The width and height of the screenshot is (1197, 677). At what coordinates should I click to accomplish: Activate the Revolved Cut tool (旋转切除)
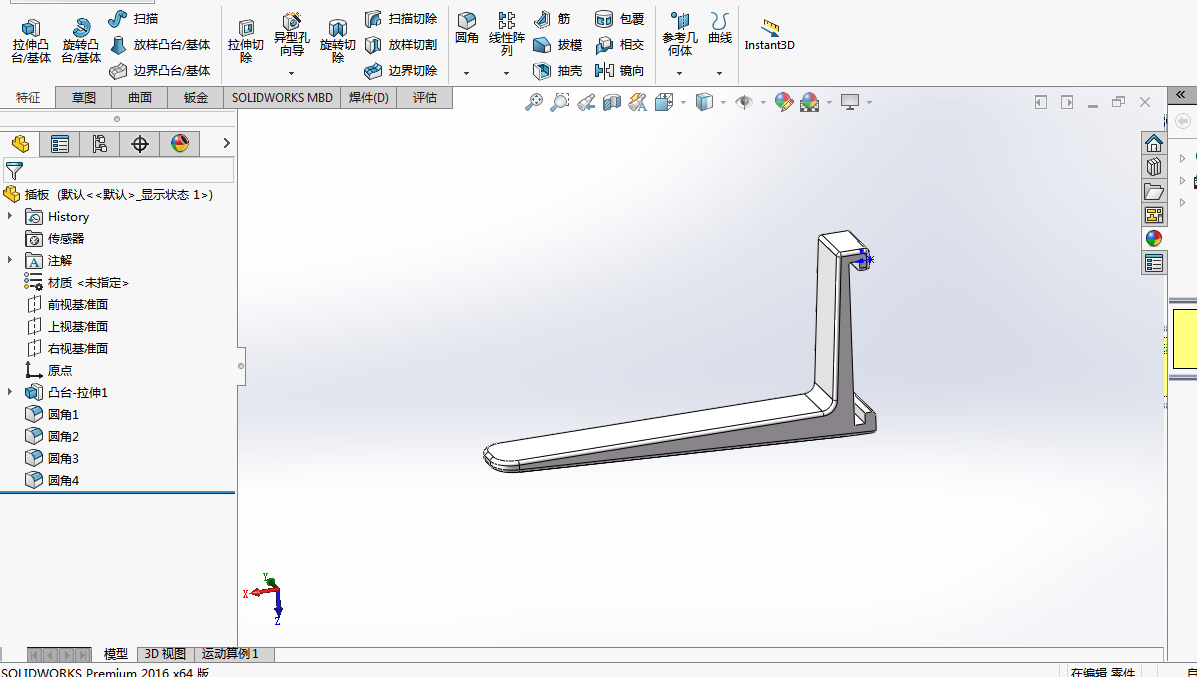pos(337,41)
